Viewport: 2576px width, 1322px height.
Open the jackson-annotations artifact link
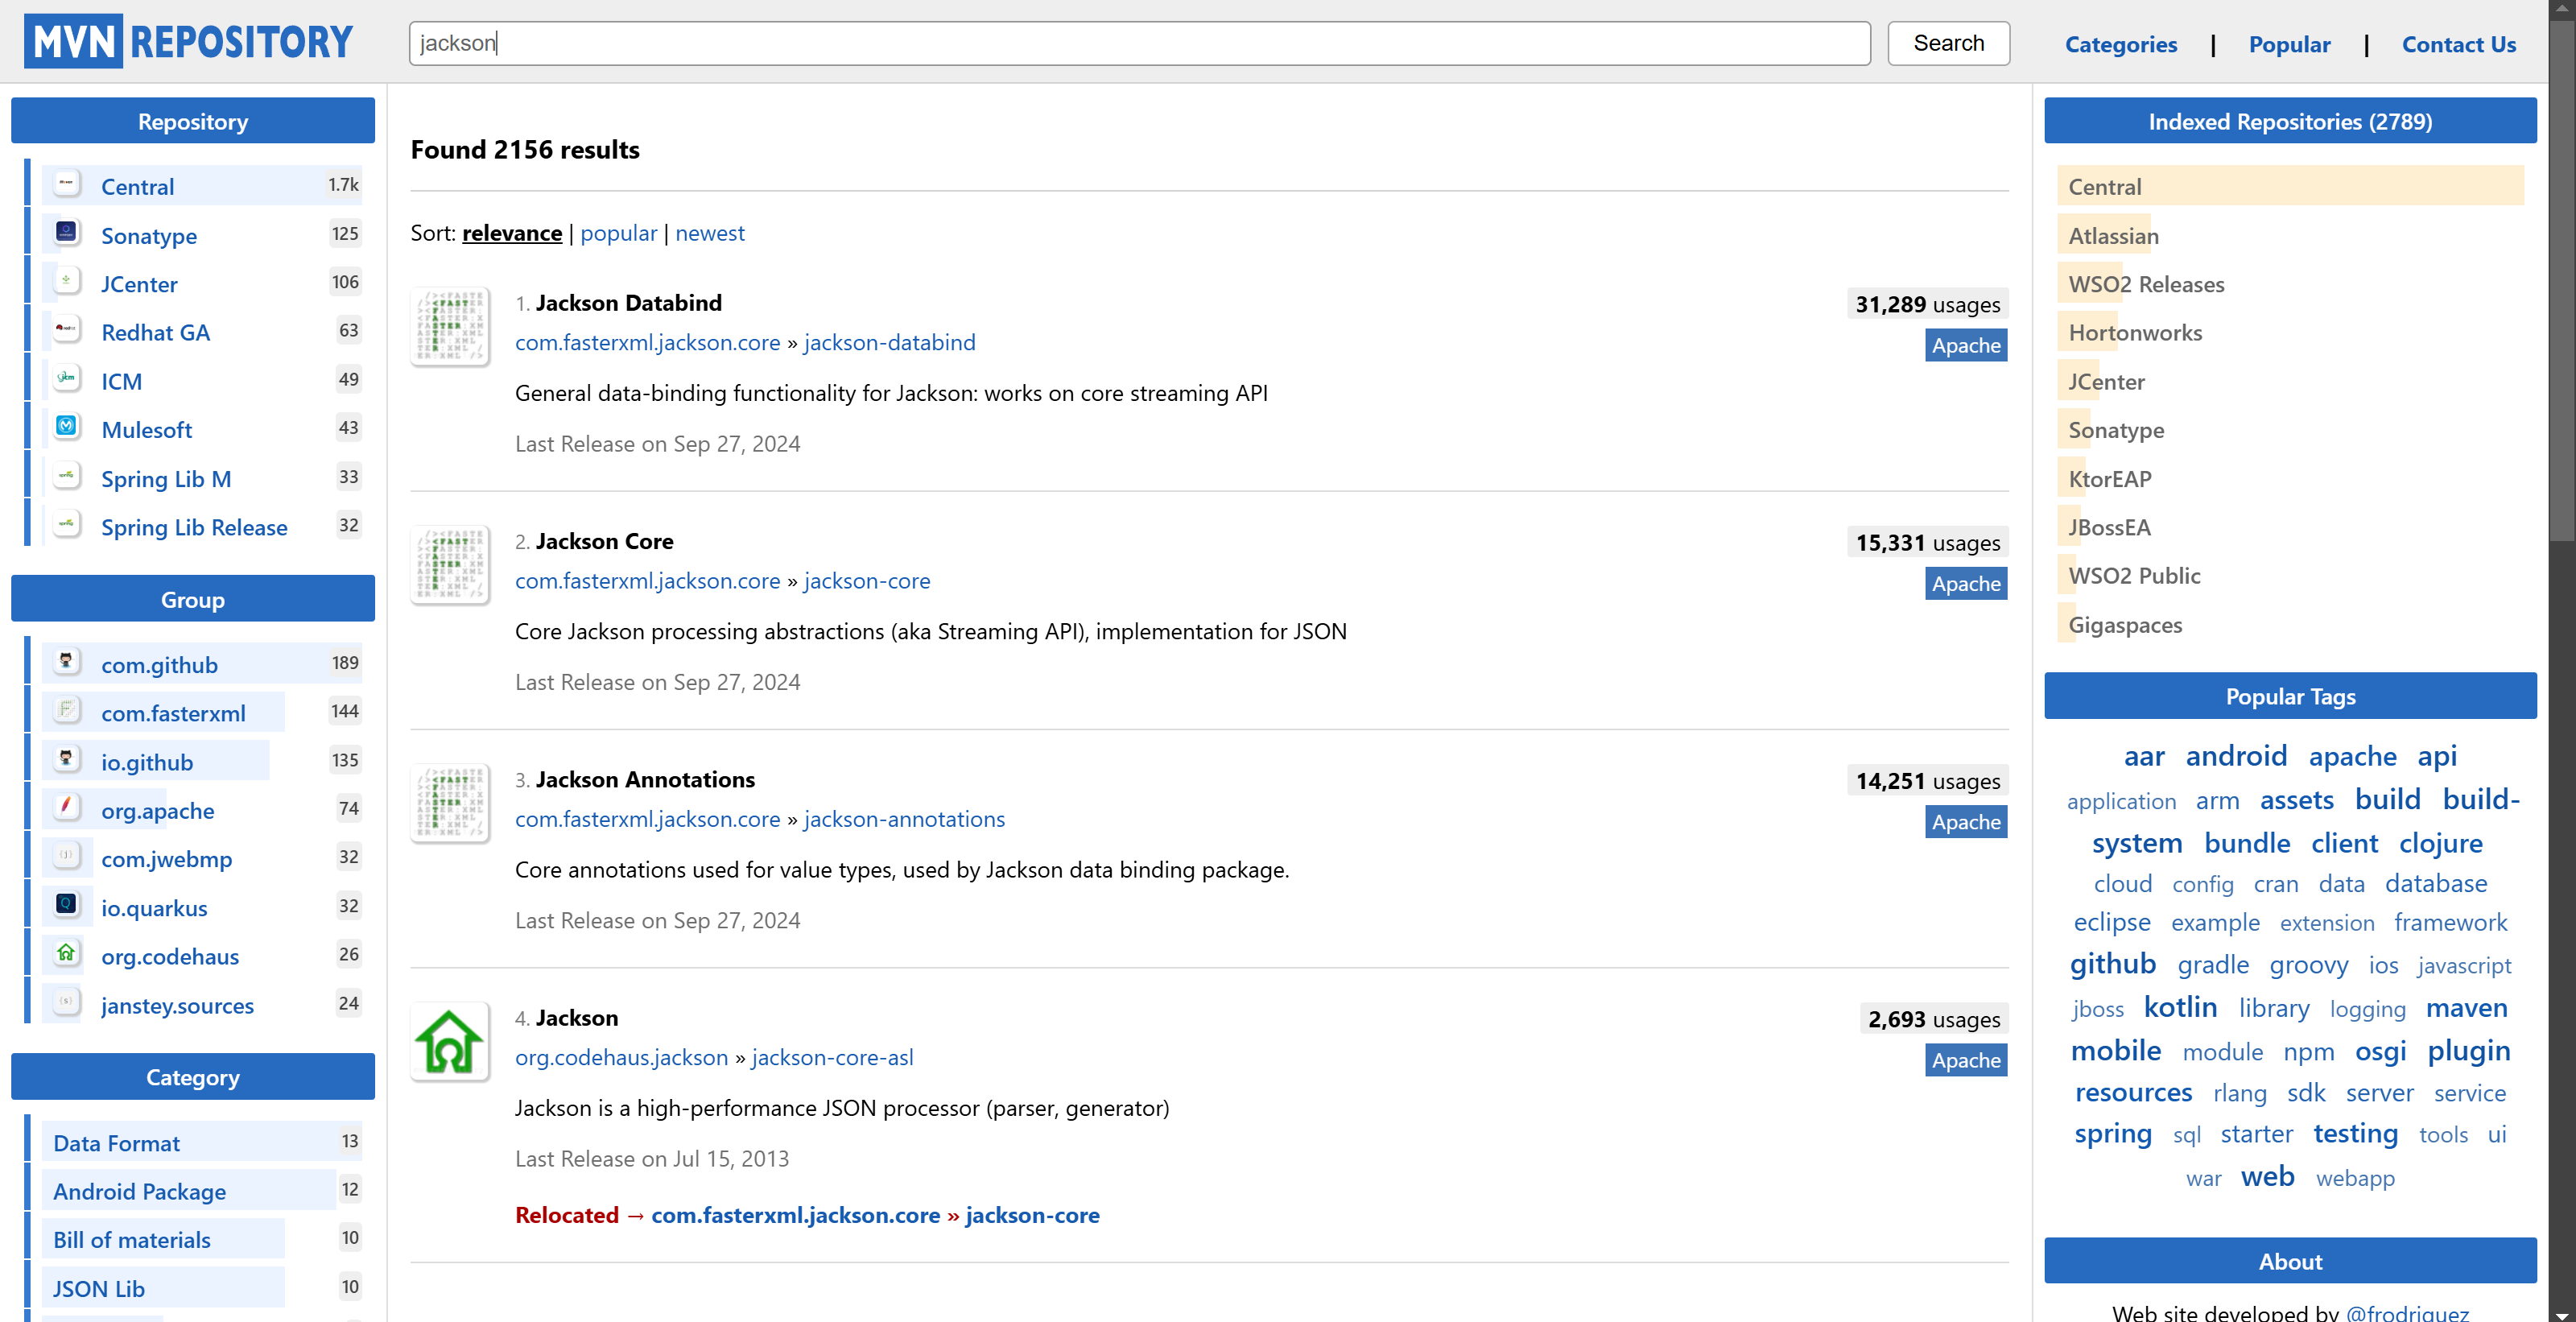tap(903, 819)
